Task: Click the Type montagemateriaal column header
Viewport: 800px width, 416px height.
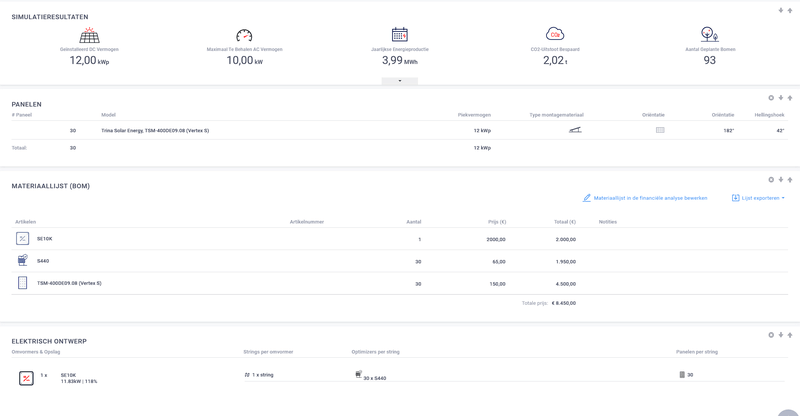Action: pos(556,115)
